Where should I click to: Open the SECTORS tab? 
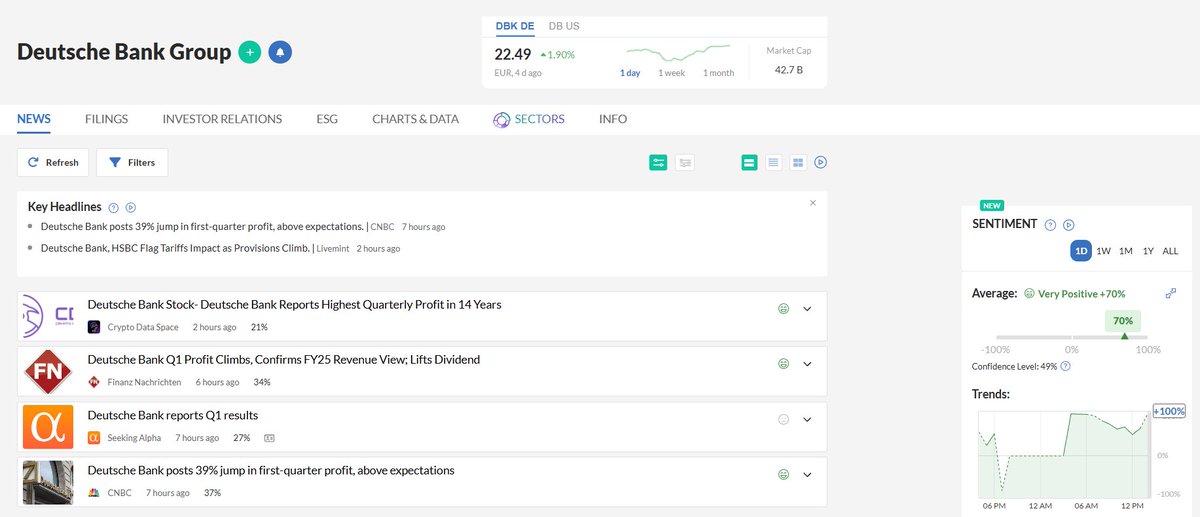529,119
